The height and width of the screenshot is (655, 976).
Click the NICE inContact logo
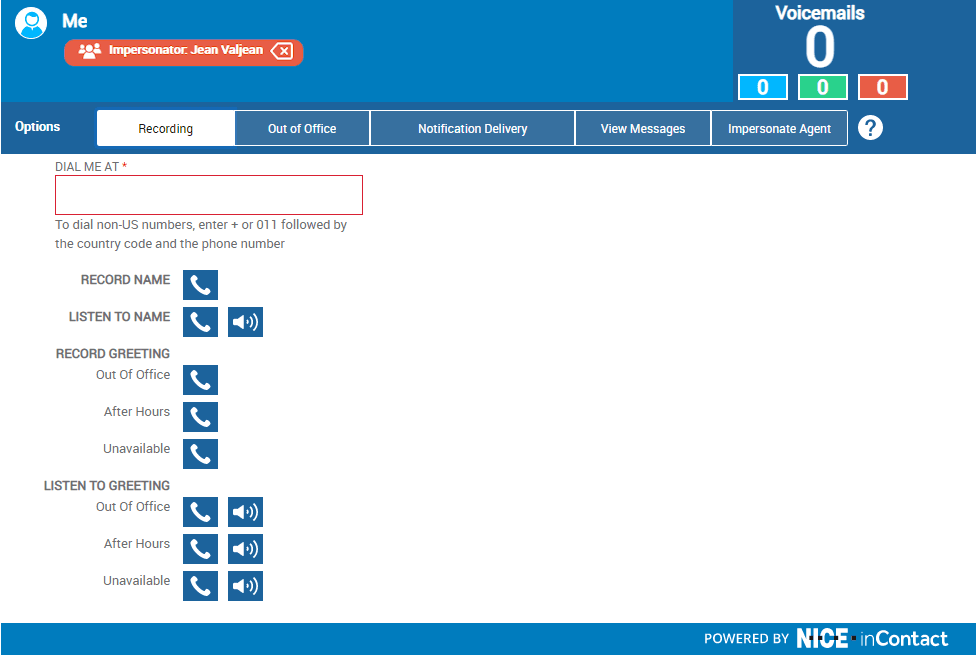[x=872, y=638]
